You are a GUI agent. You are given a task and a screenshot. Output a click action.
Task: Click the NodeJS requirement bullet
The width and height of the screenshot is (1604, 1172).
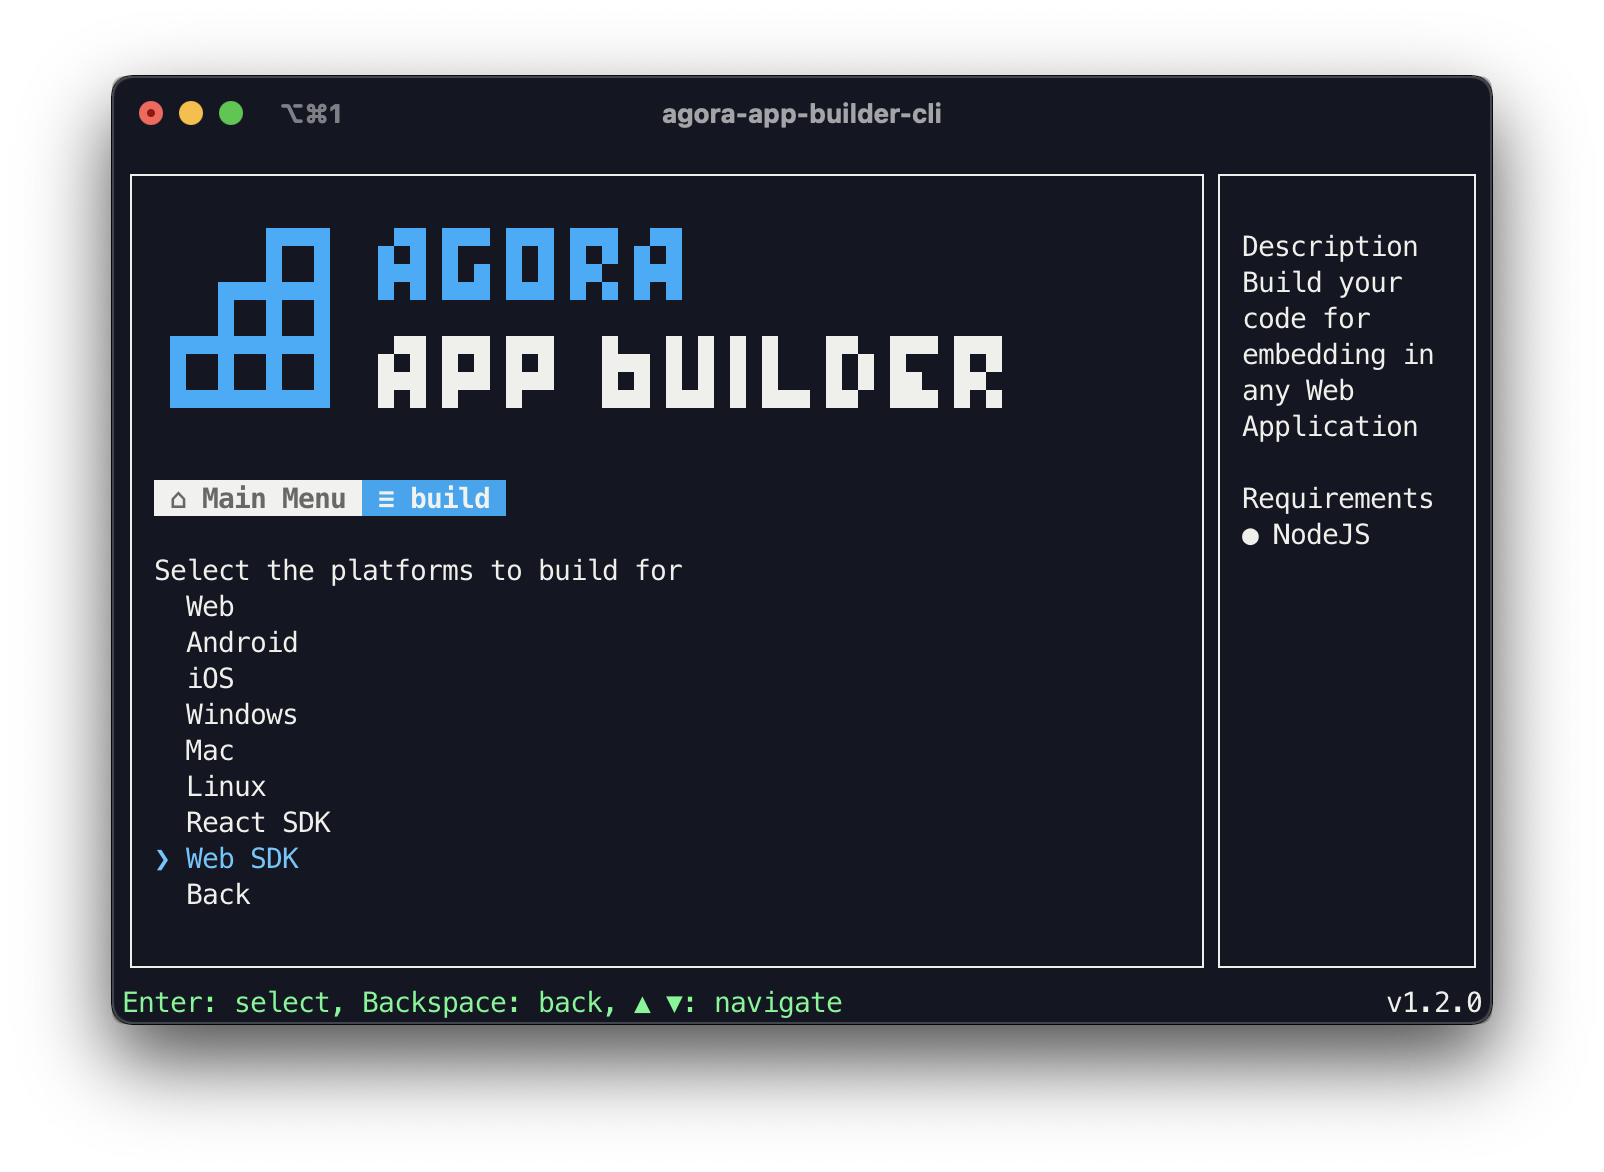[1250, 536]
